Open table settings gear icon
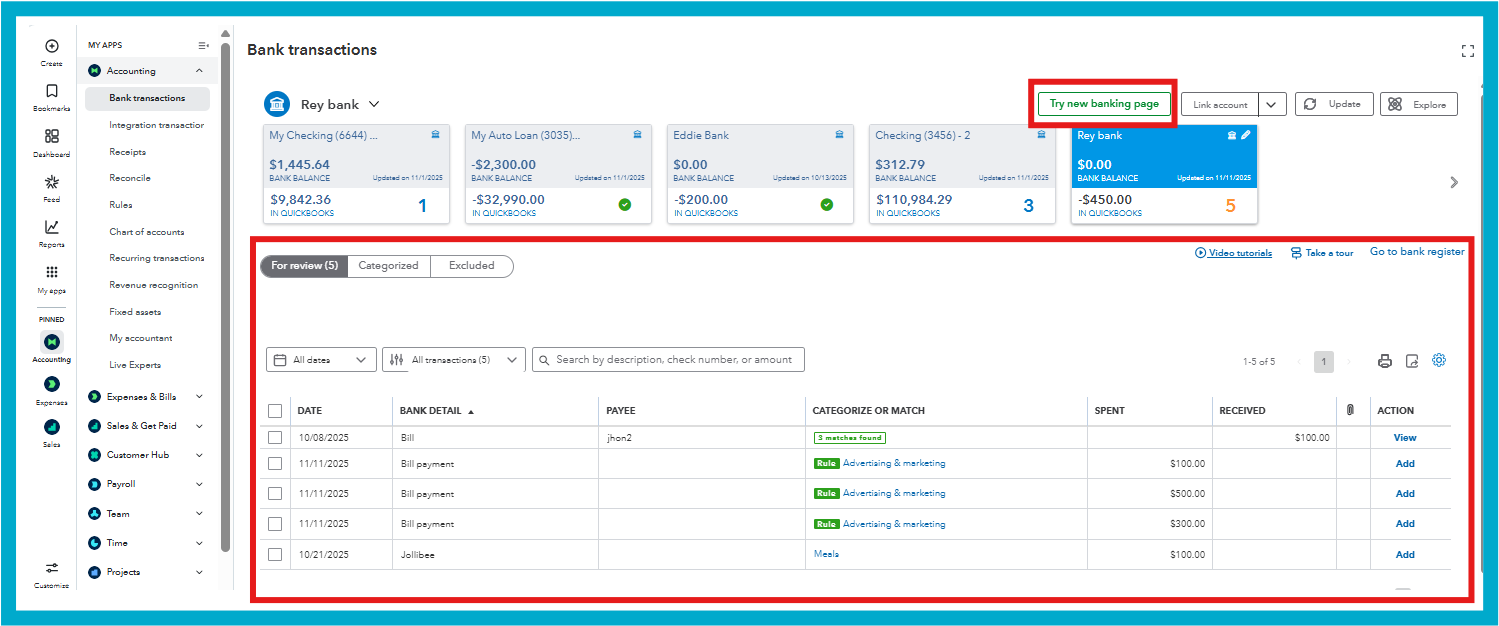Image resolution: width=1499 pixels, height=626 pixels. (x=1439, y=360)
